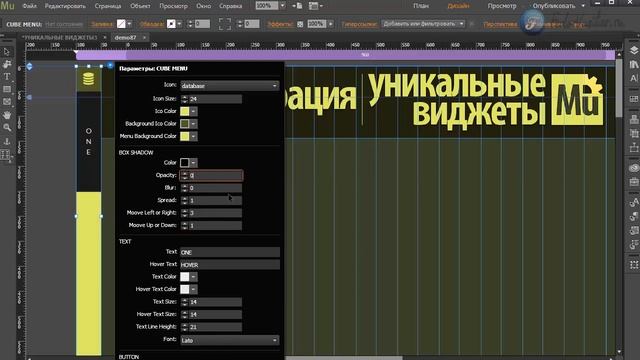Open the Ico Color dropdown arrow
Viewport: 640px width, 360px height.
(x=193, y=111)
